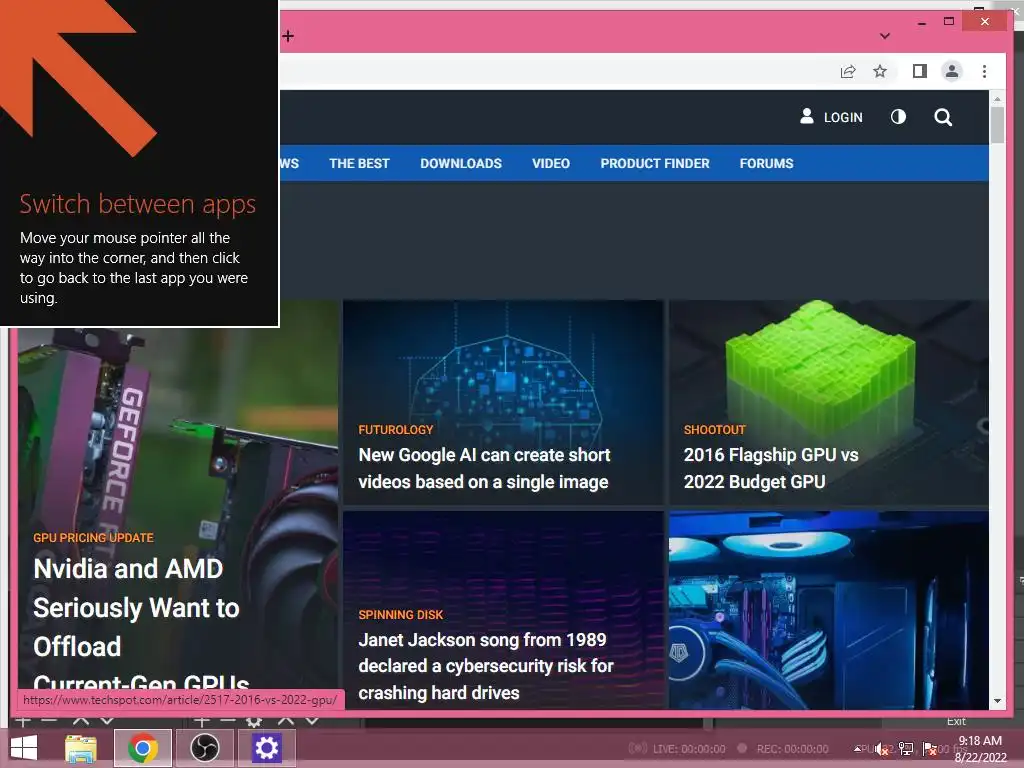Click the page scrollbar up arrow

point(997,99)
